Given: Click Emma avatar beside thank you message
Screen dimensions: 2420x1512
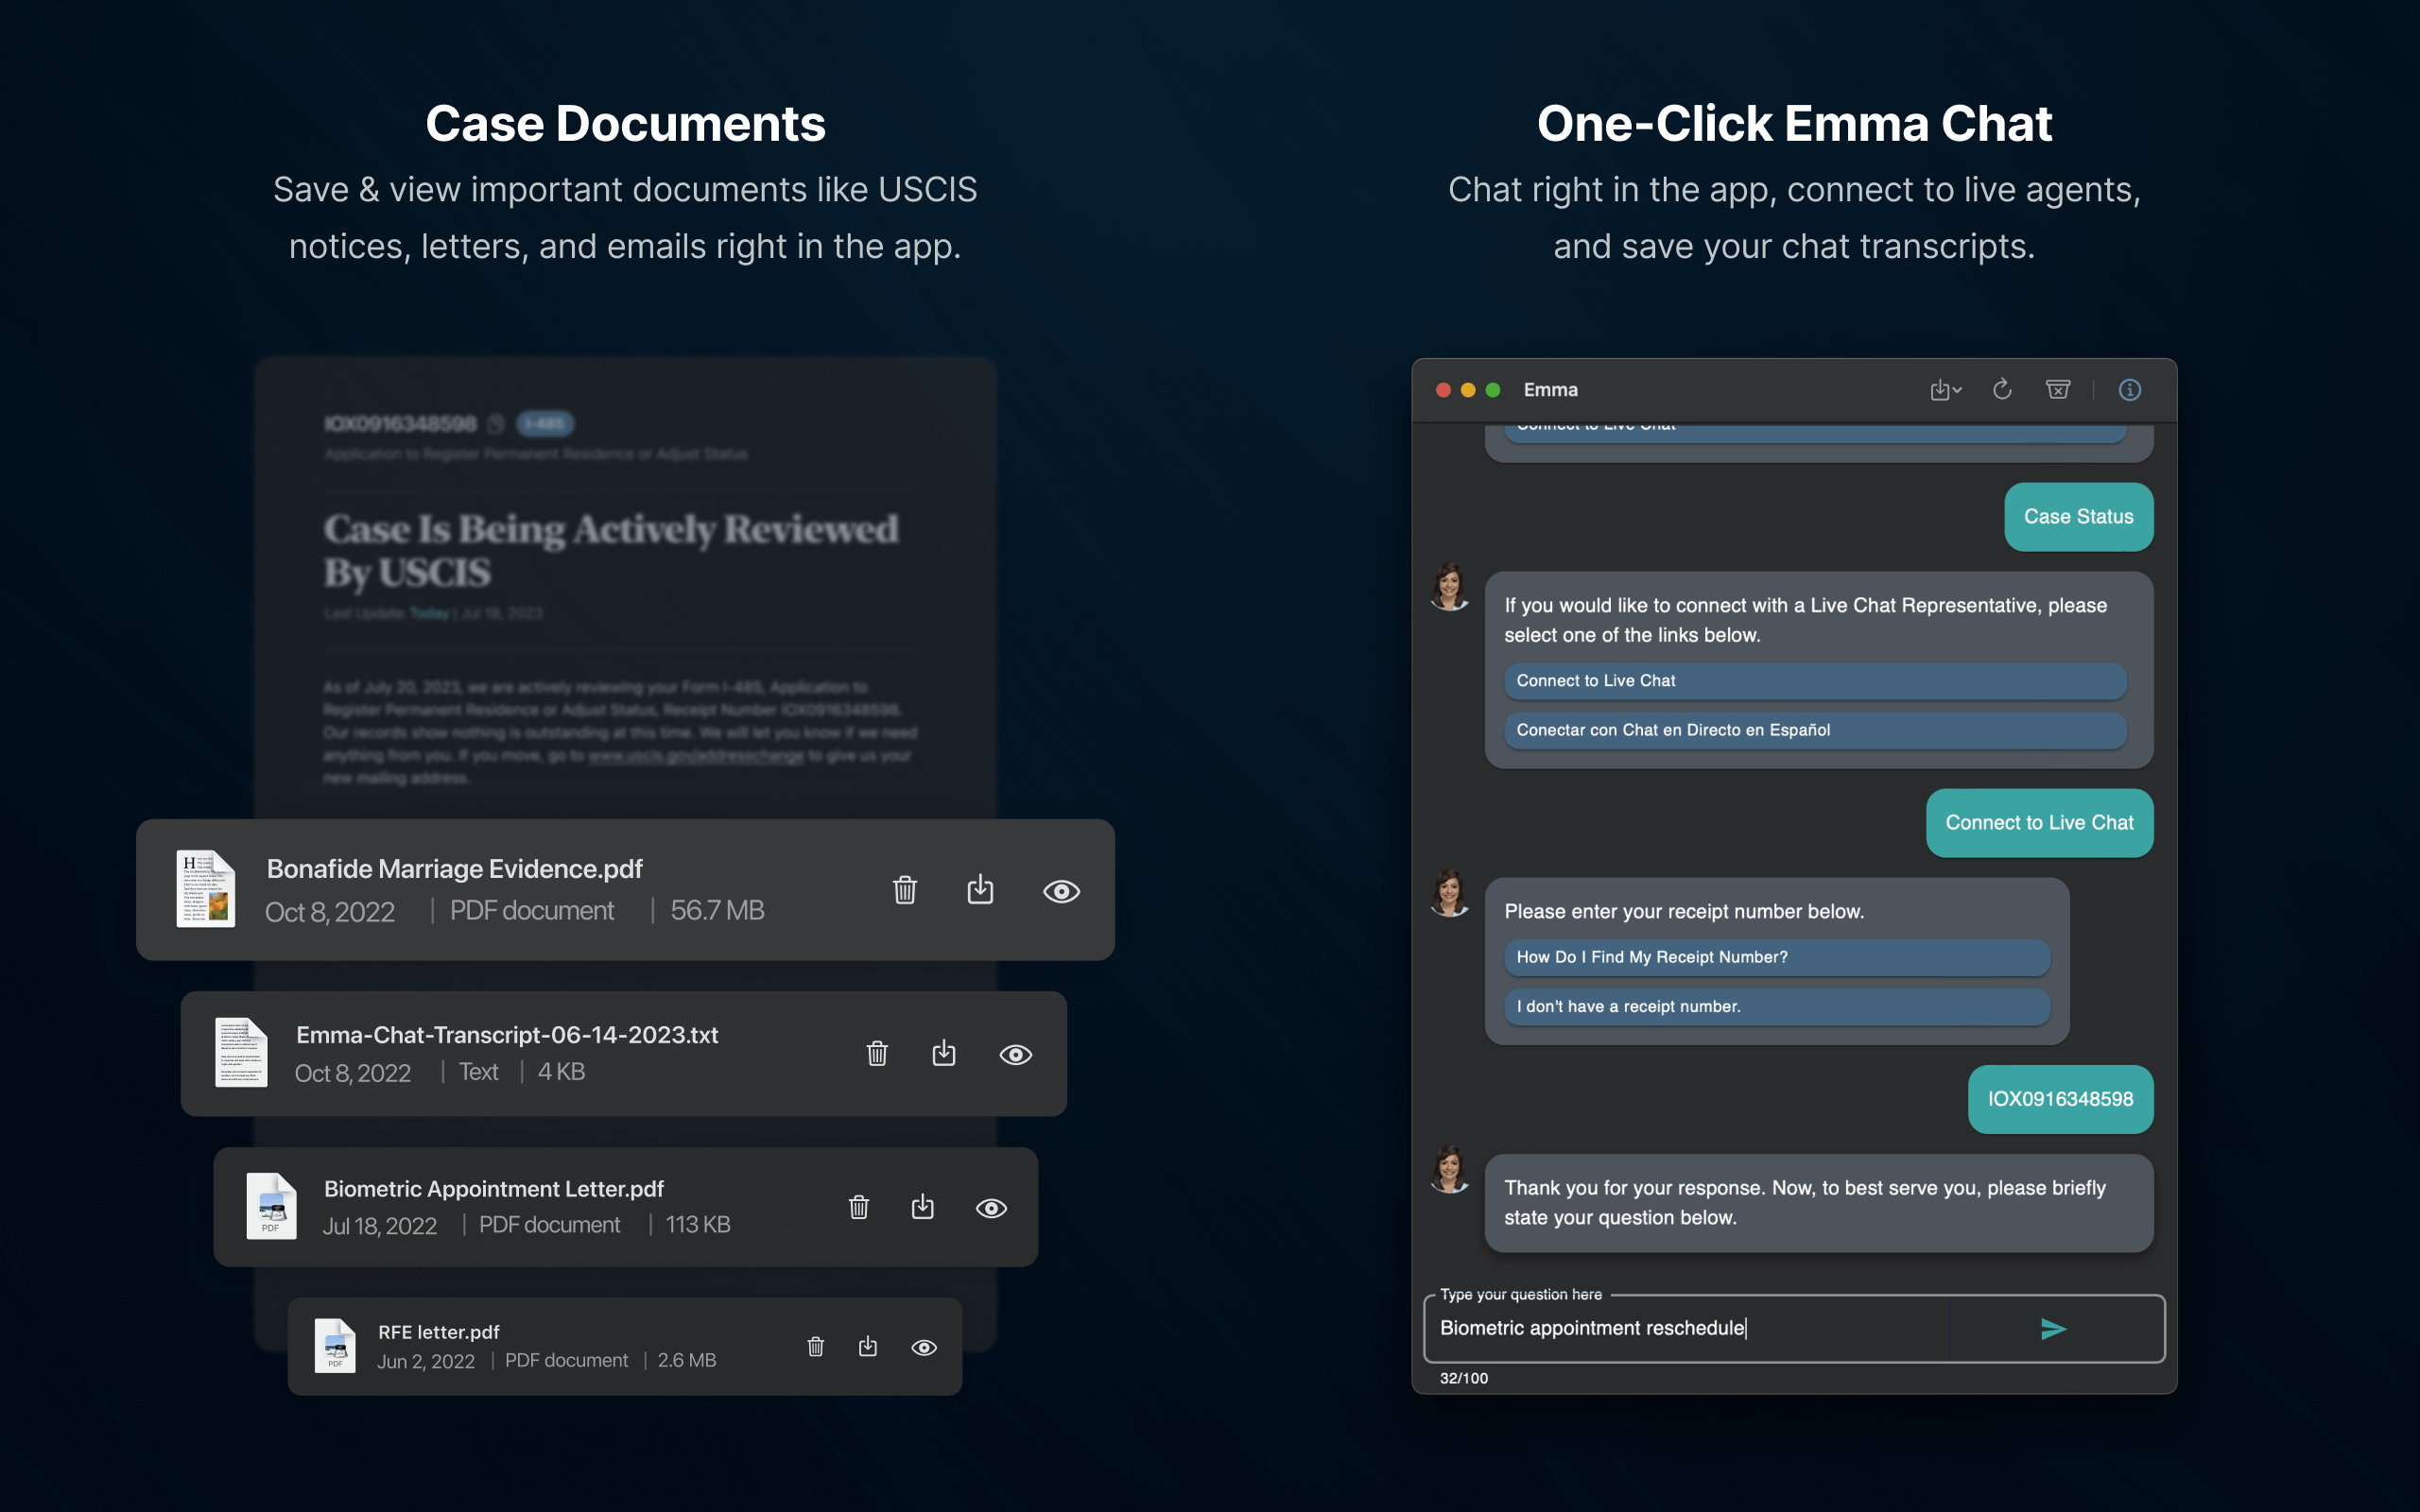Looking at the screenshot, I should [x=1449, y=1170].
